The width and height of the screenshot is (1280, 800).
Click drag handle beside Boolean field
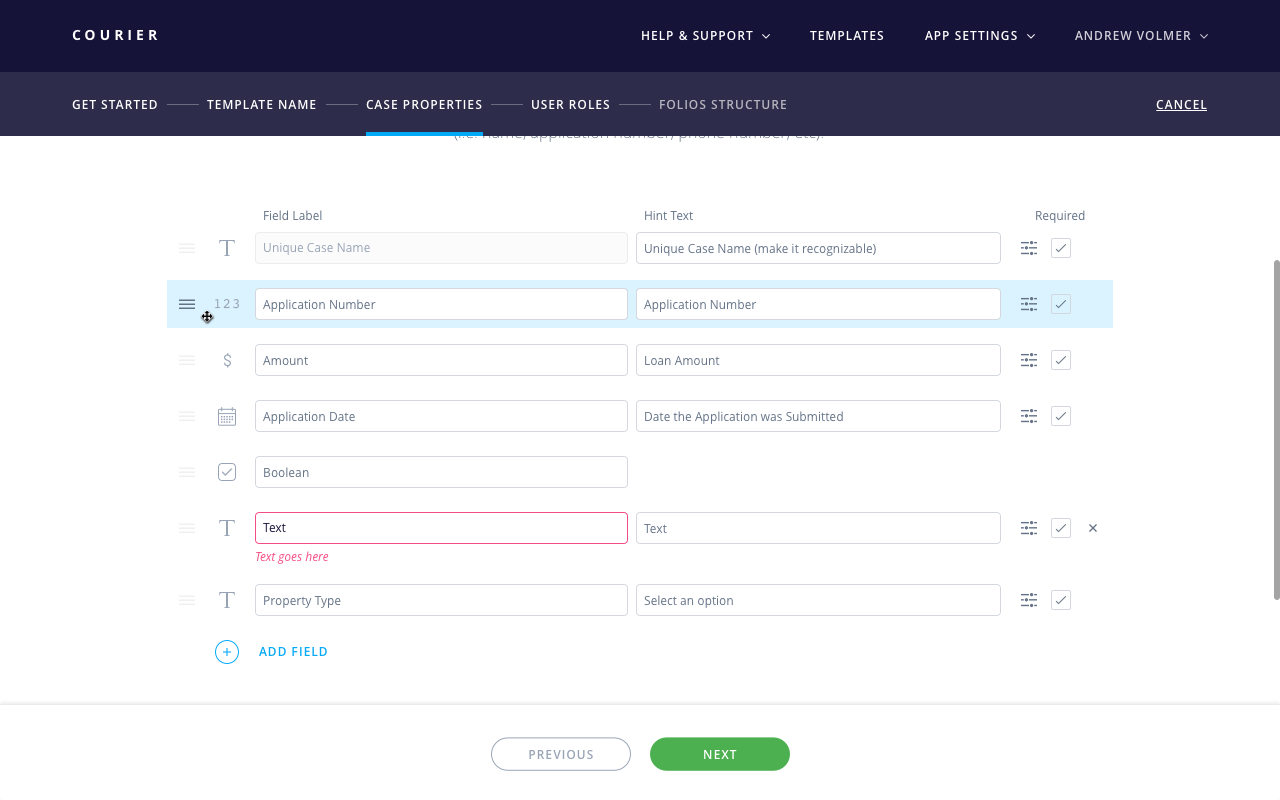coord(187,472)
